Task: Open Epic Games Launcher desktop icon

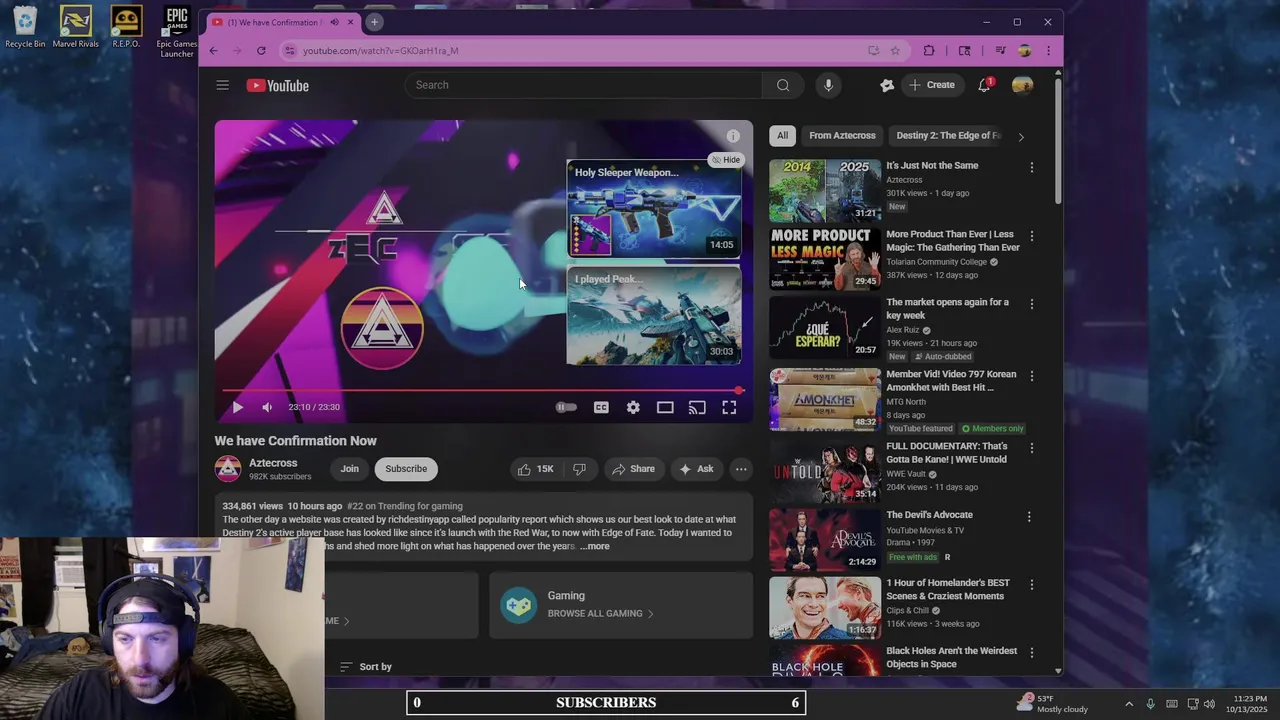Action: (x=177, y=32)
